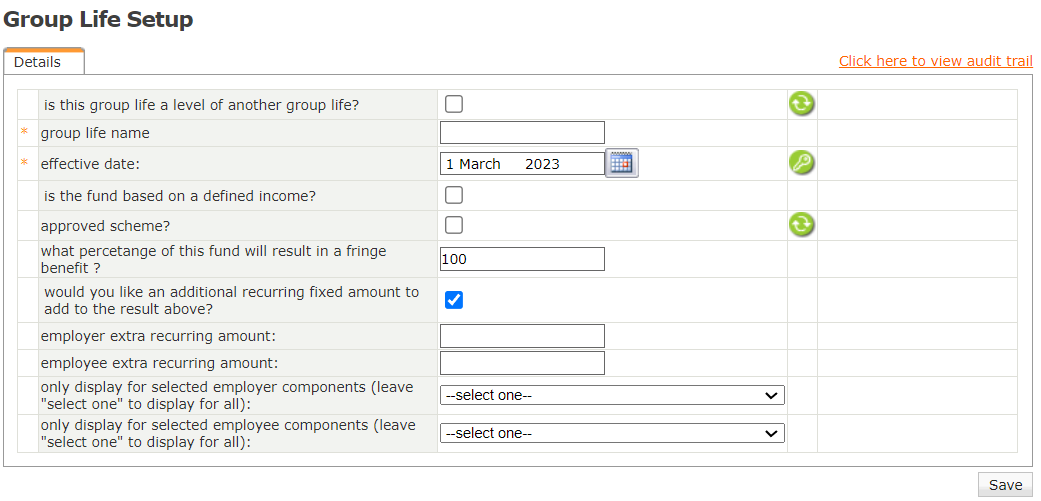Open selected employee components dropdown

tap(612, 433)
